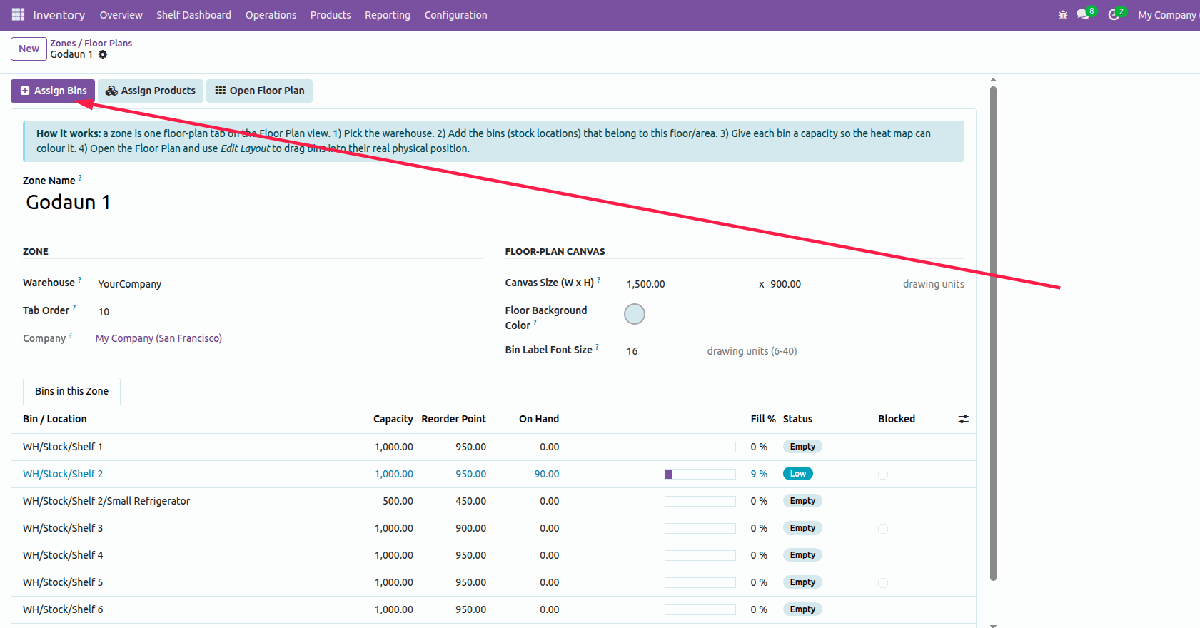The height and width of the screenshot is (628, 1200).
Task: Open My Company (San Francisco) link
Action: [x=158, y=339]
